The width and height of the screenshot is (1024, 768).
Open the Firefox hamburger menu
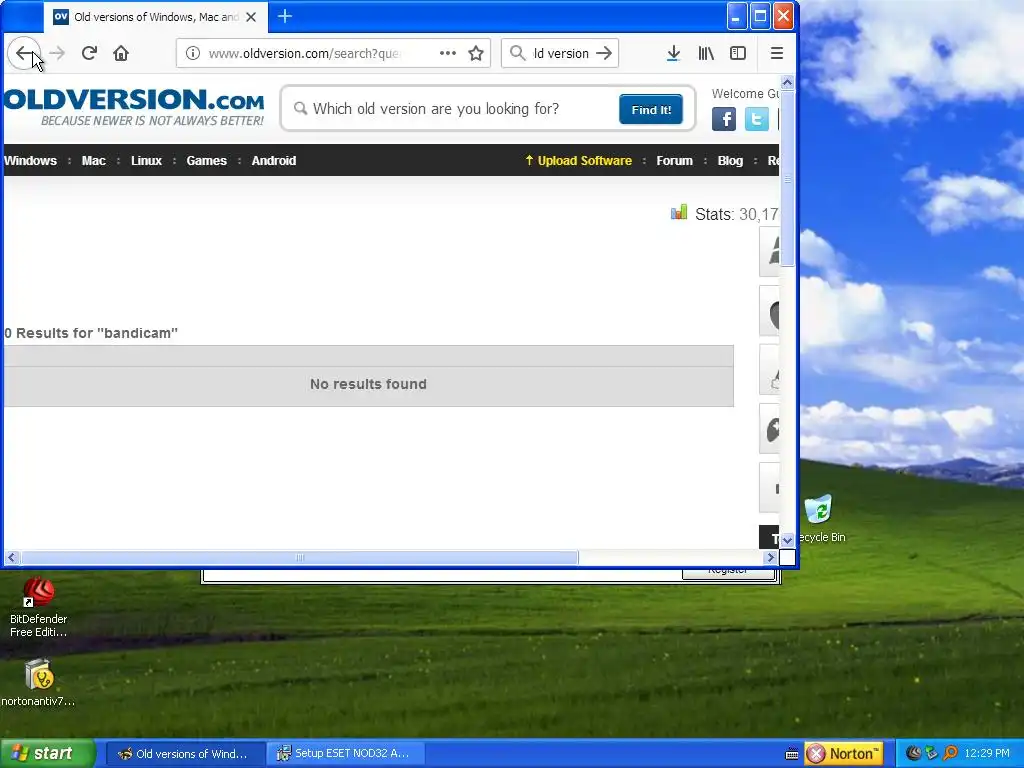click(x=776, y=54)
